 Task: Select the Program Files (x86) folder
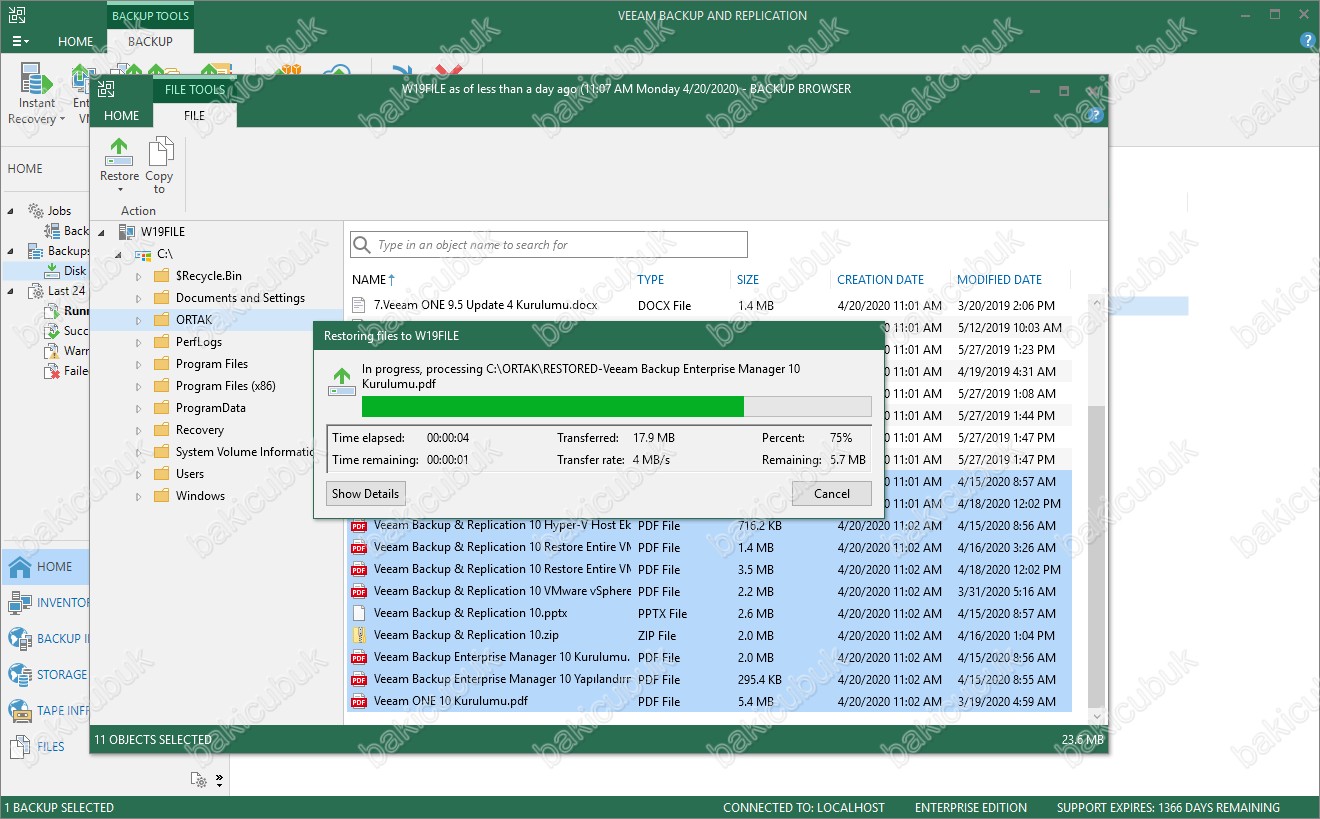225,386
